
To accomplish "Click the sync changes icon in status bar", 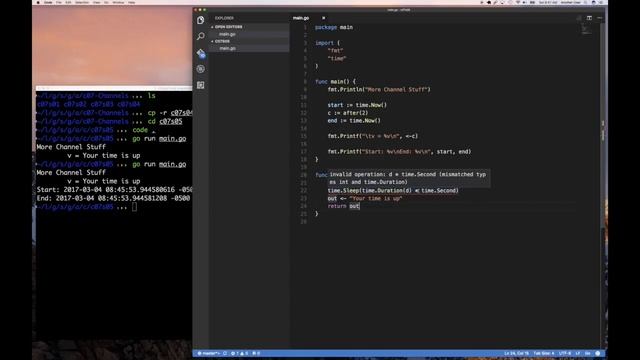I will (x=225, y=353).
